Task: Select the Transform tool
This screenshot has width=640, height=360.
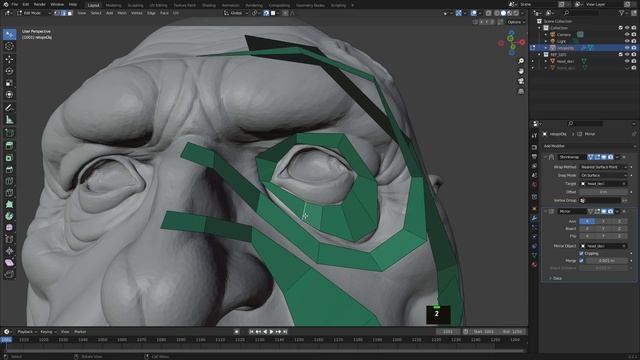Action: (9, 95)
